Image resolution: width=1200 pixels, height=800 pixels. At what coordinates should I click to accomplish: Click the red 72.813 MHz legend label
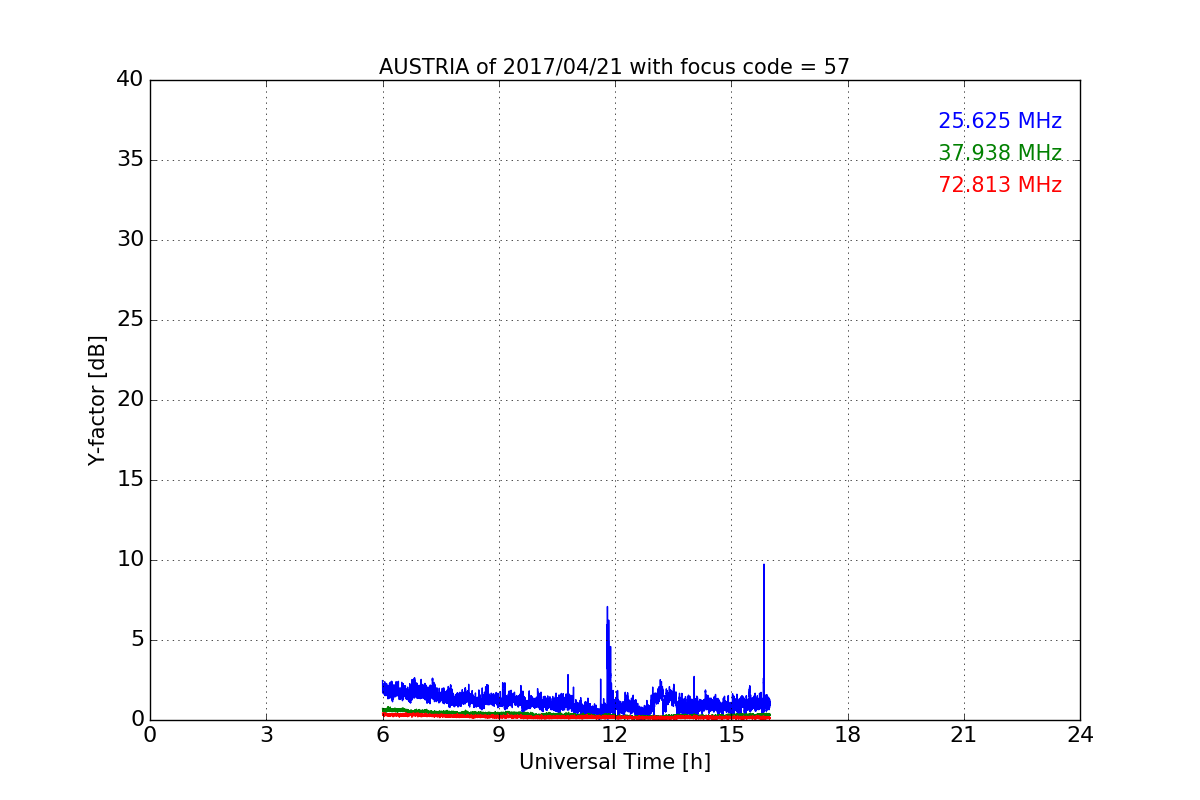click(999, 185)
